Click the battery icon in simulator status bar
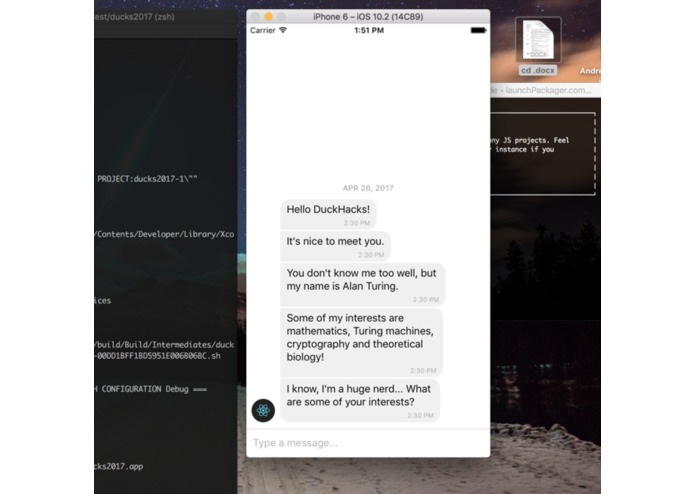The image size is (695, 494). (x=478, y=30)
